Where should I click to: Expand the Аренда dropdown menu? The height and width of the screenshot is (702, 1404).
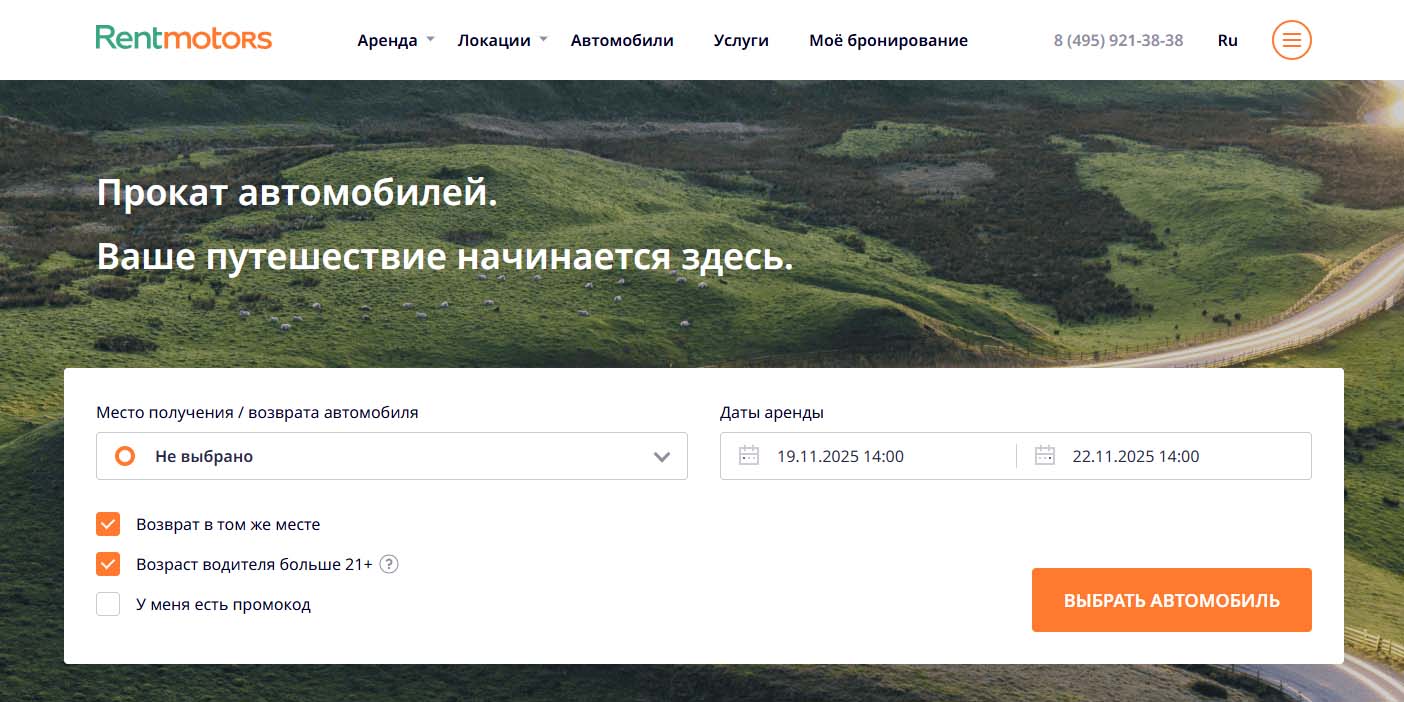(x=395, y=40)
